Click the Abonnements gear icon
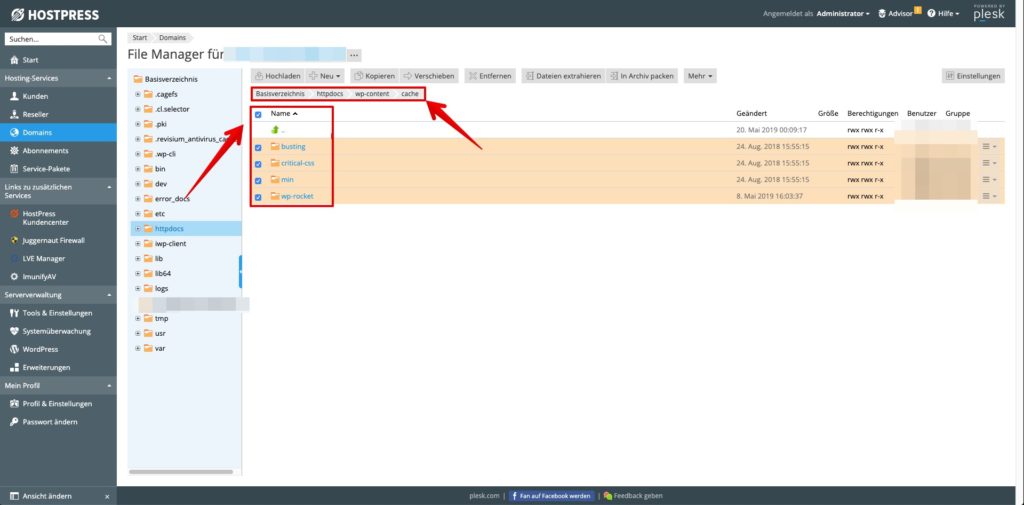Image resolution: width=1024 pixels, height=505 pixels. [x=14, y=150]
